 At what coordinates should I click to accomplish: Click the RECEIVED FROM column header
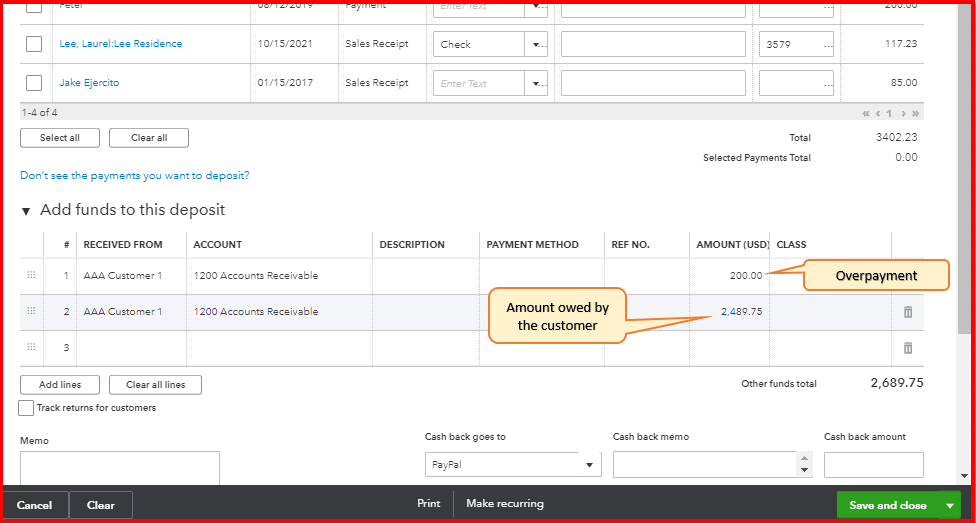coord(123,245)
